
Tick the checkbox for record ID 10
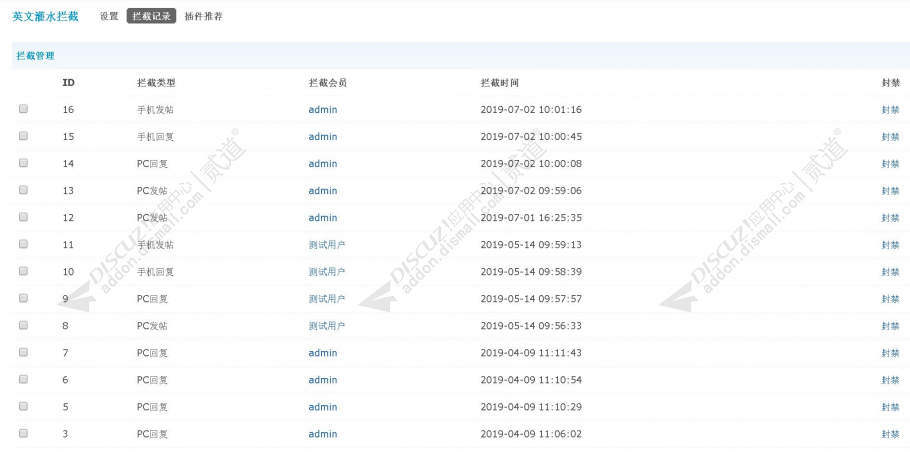pyautogui.click(x=23, y=271)
